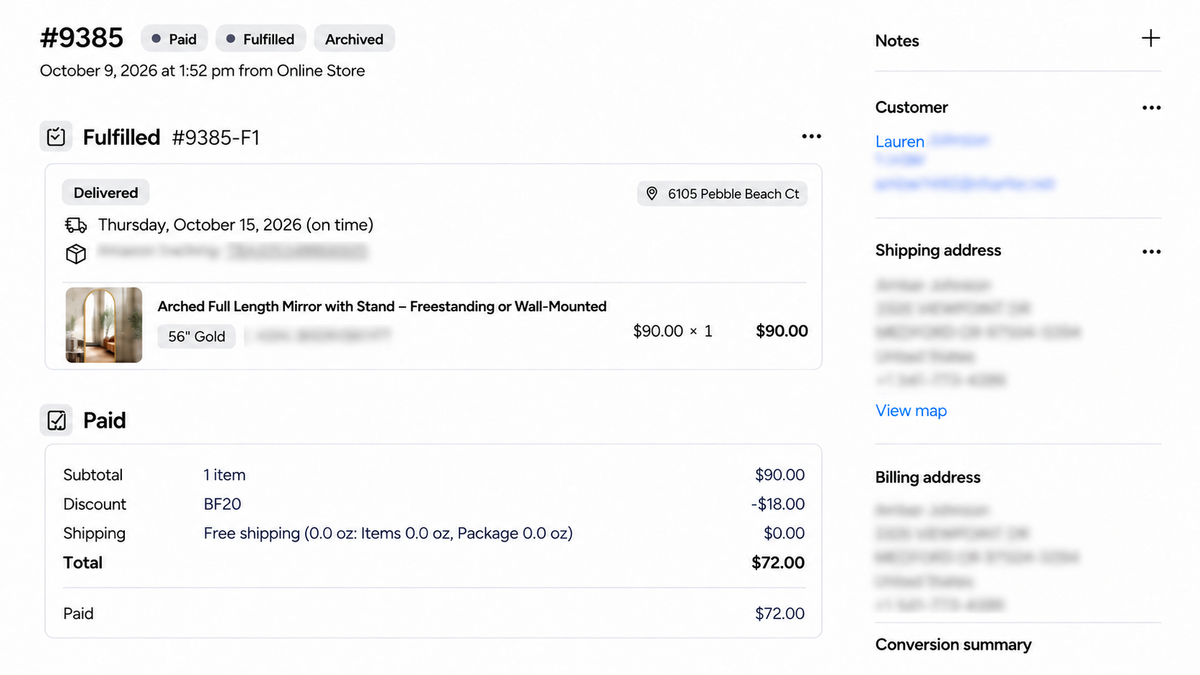Click the location pin for 6105 Pebble Beach Ct
1200x675 pixels.
point(652,194)
